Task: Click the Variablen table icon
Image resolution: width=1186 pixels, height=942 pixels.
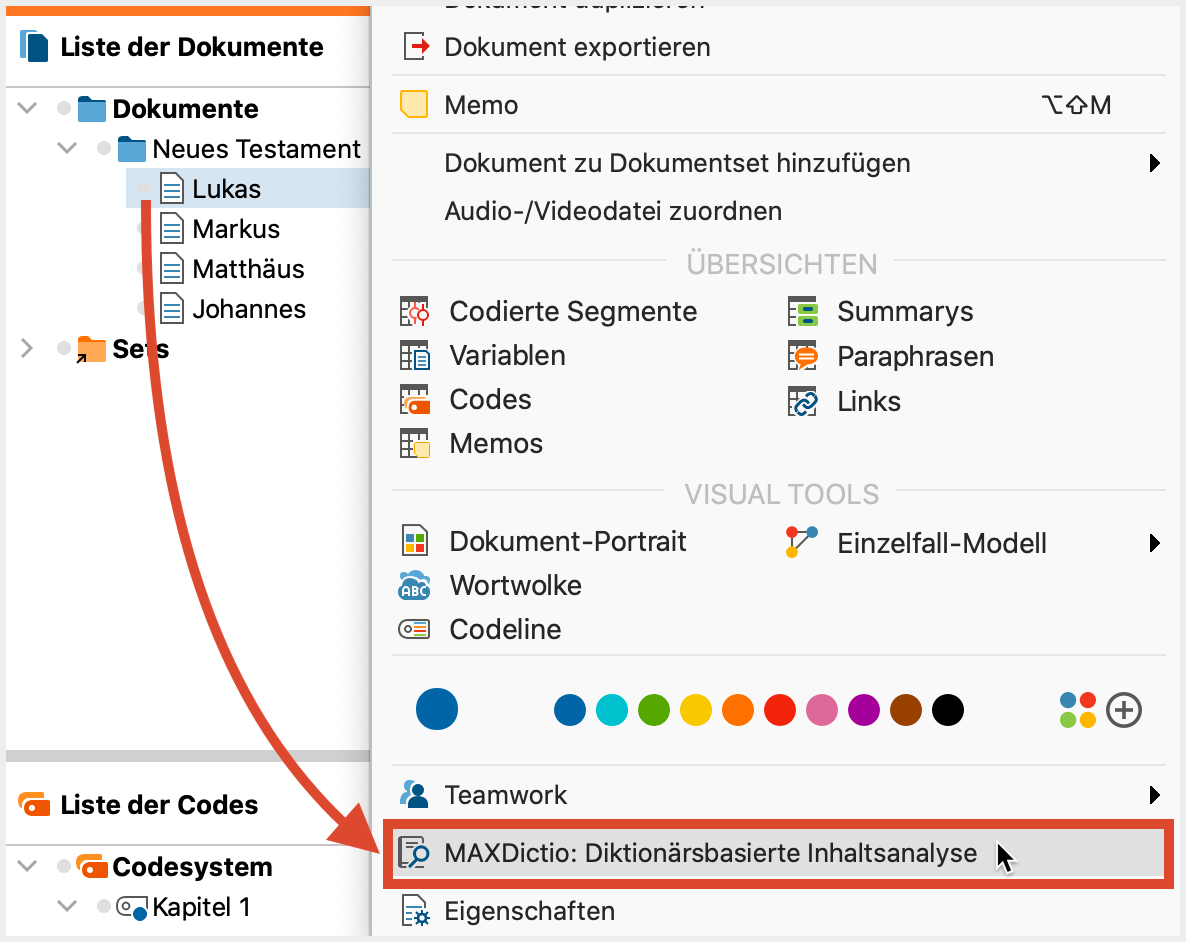Action: click(414, 356)
